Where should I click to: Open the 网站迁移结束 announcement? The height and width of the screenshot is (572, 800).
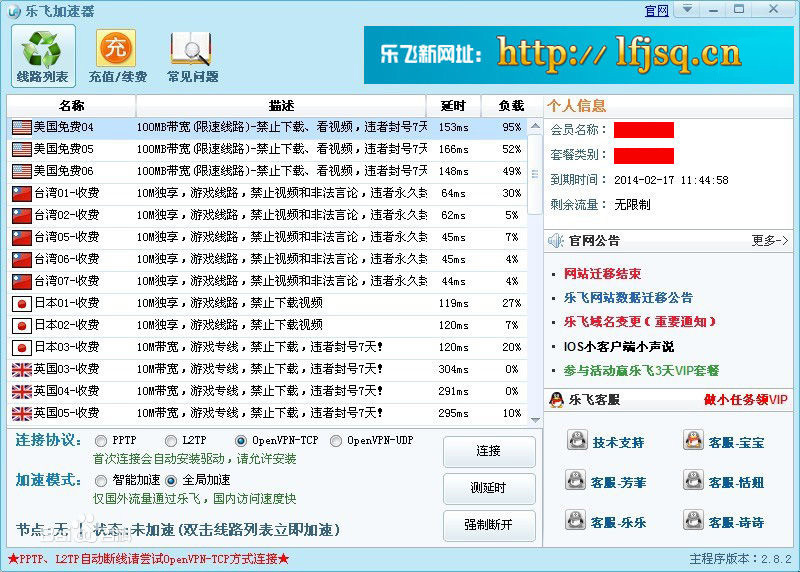pyautogui.click(x=602, y=273)
